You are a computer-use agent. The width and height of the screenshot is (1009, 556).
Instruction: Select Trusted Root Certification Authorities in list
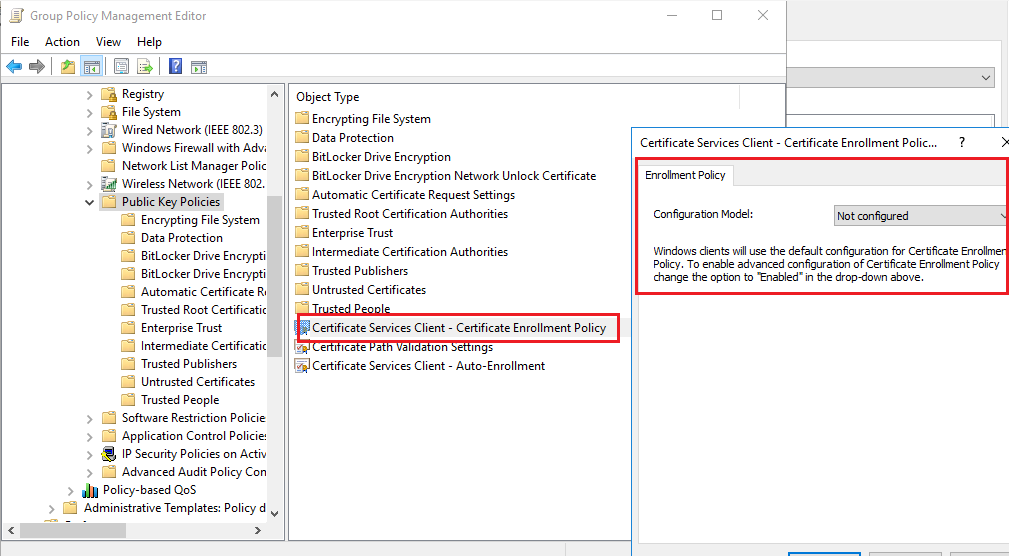tap(410, 214)
